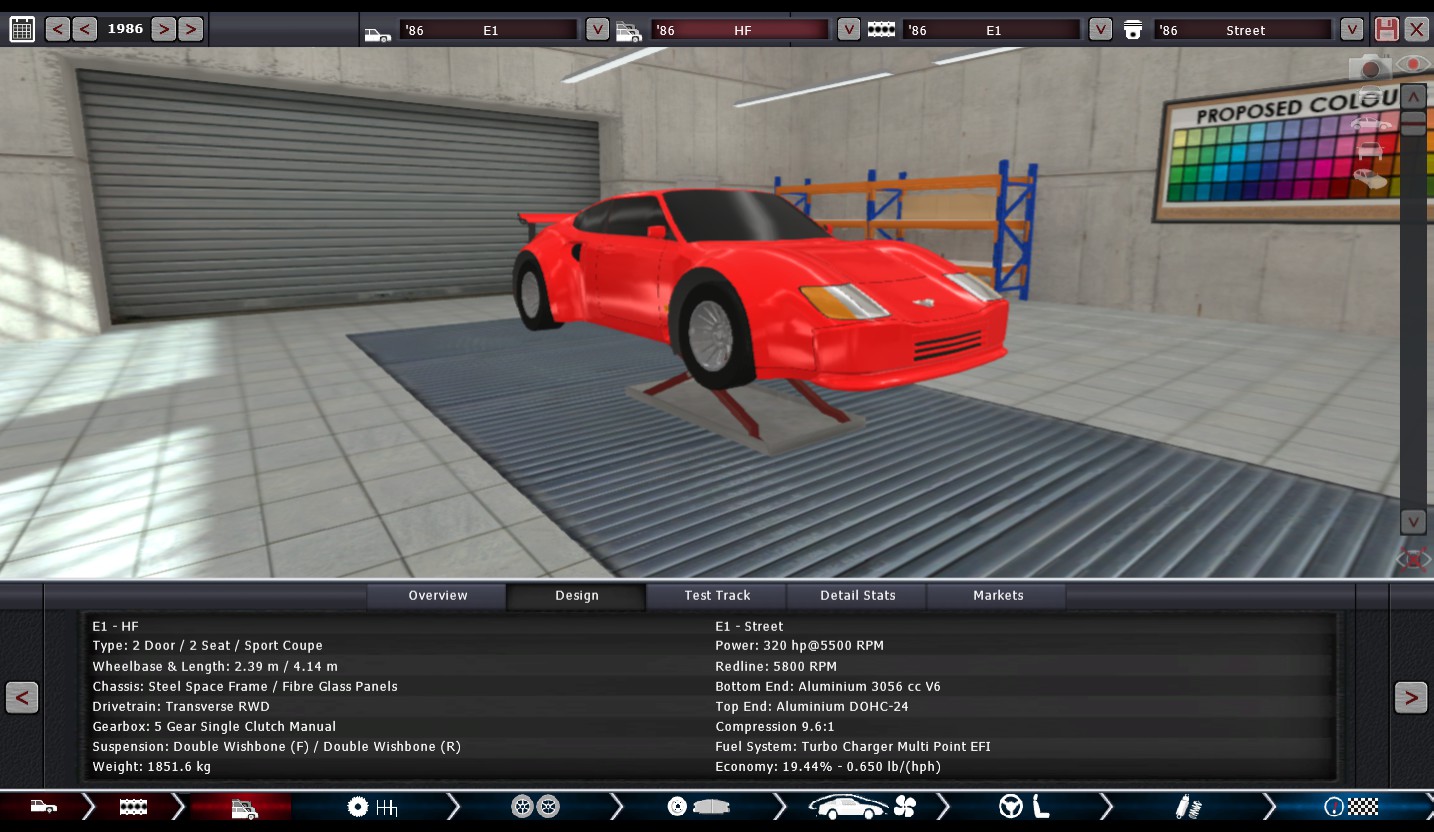Click the outermost forward-year arrow after 1986
The height and width of the screenshot is (832, 1434).
pyautogui.click(x=191, y=29)
